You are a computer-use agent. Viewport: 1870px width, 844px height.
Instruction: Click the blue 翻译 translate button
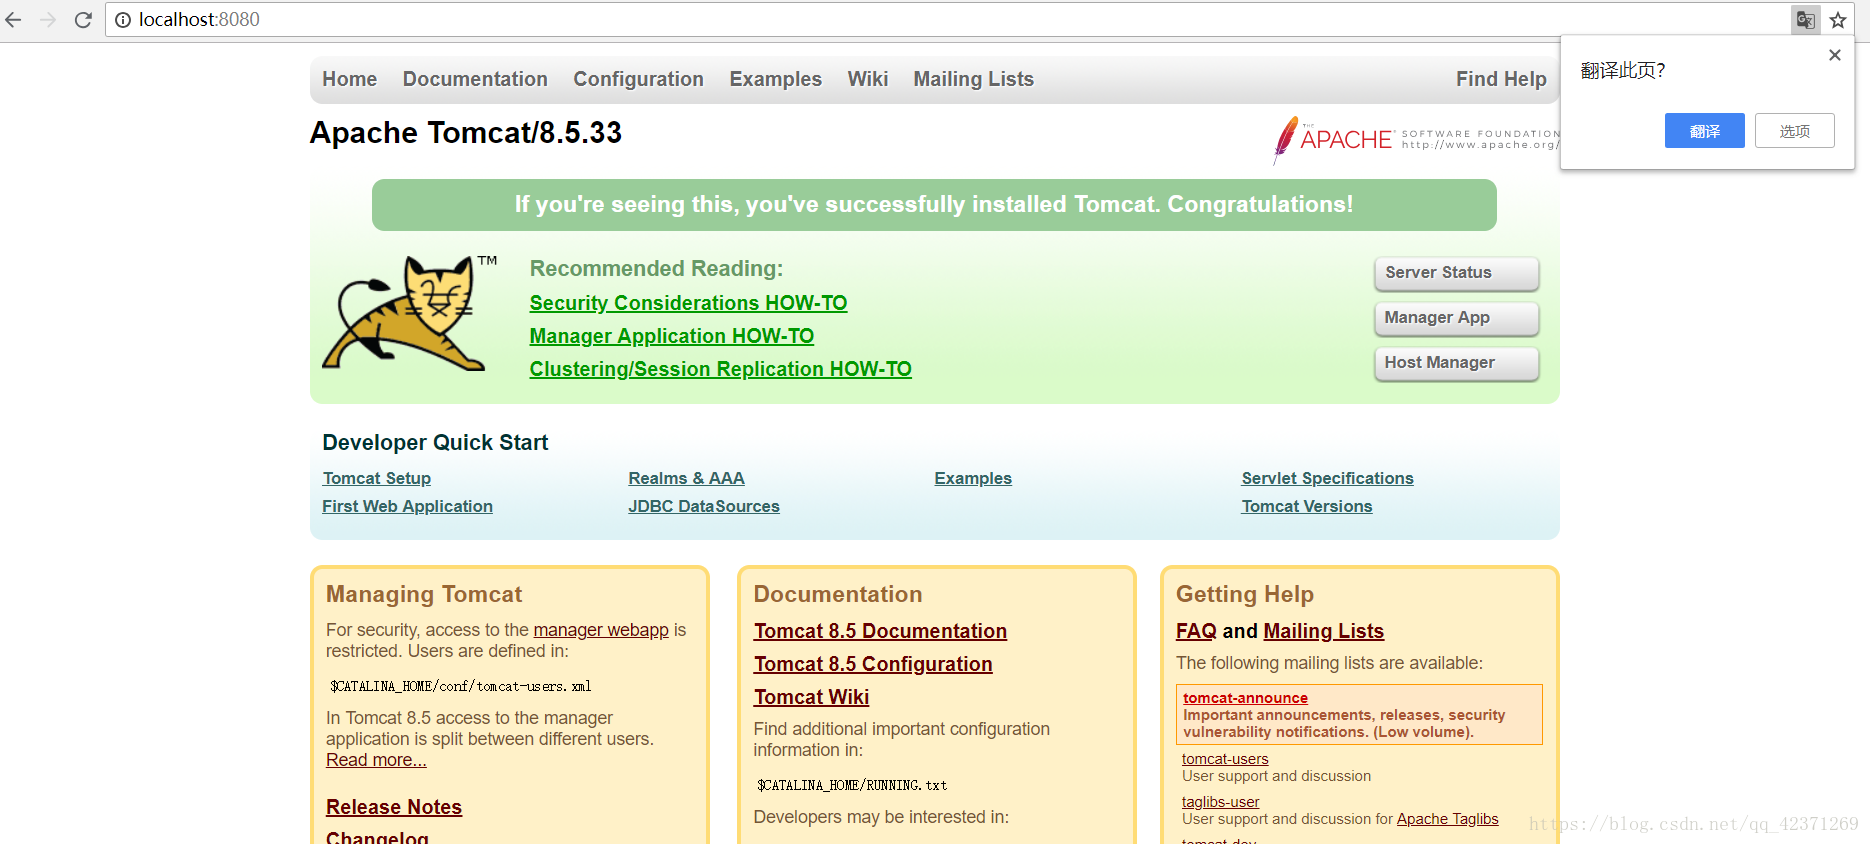point(1705,131)
